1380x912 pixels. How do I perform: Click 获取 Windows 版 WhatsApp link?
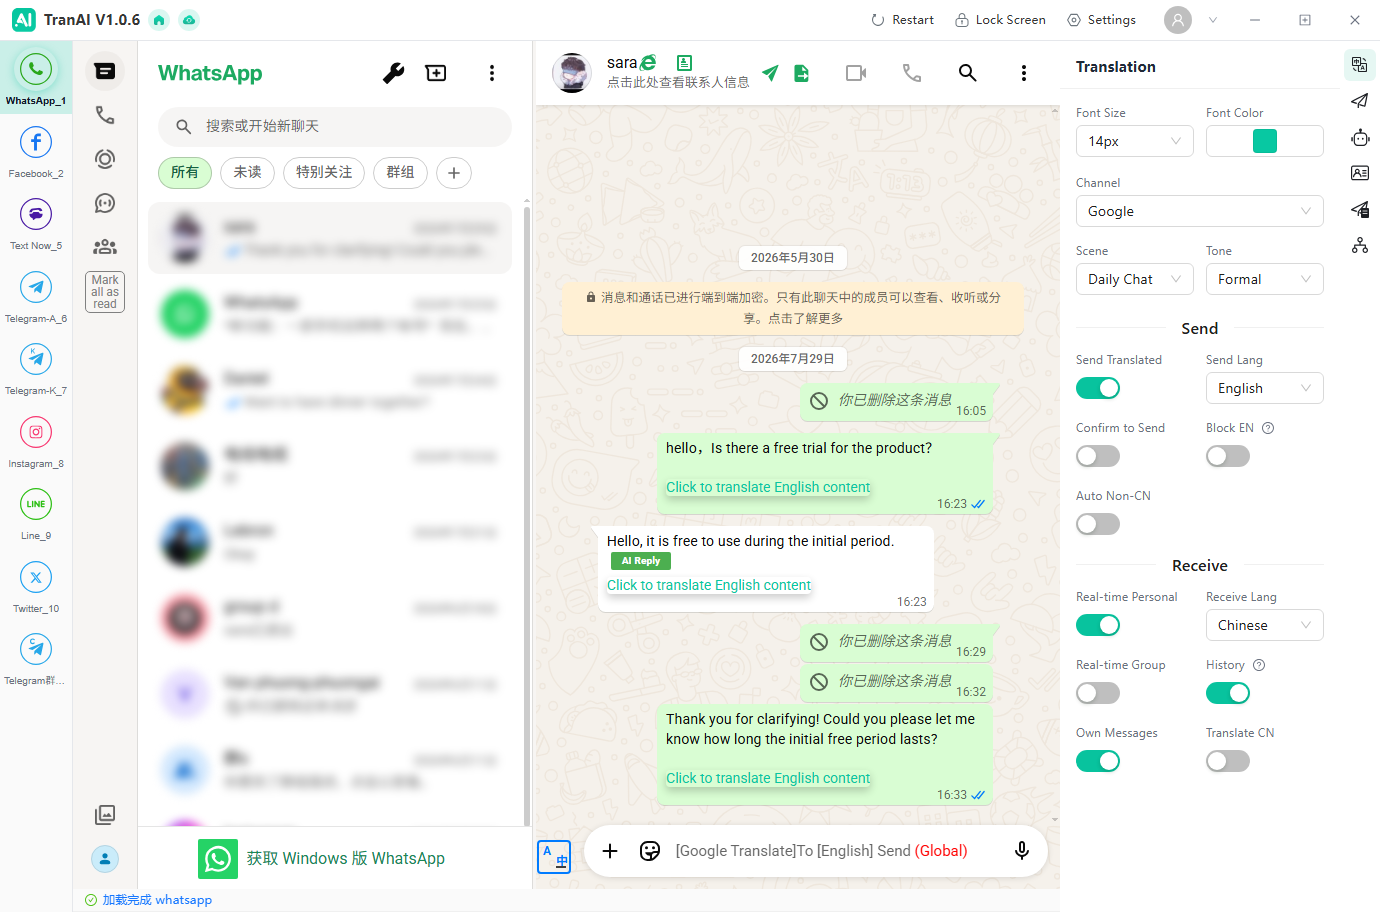[321, 858]
